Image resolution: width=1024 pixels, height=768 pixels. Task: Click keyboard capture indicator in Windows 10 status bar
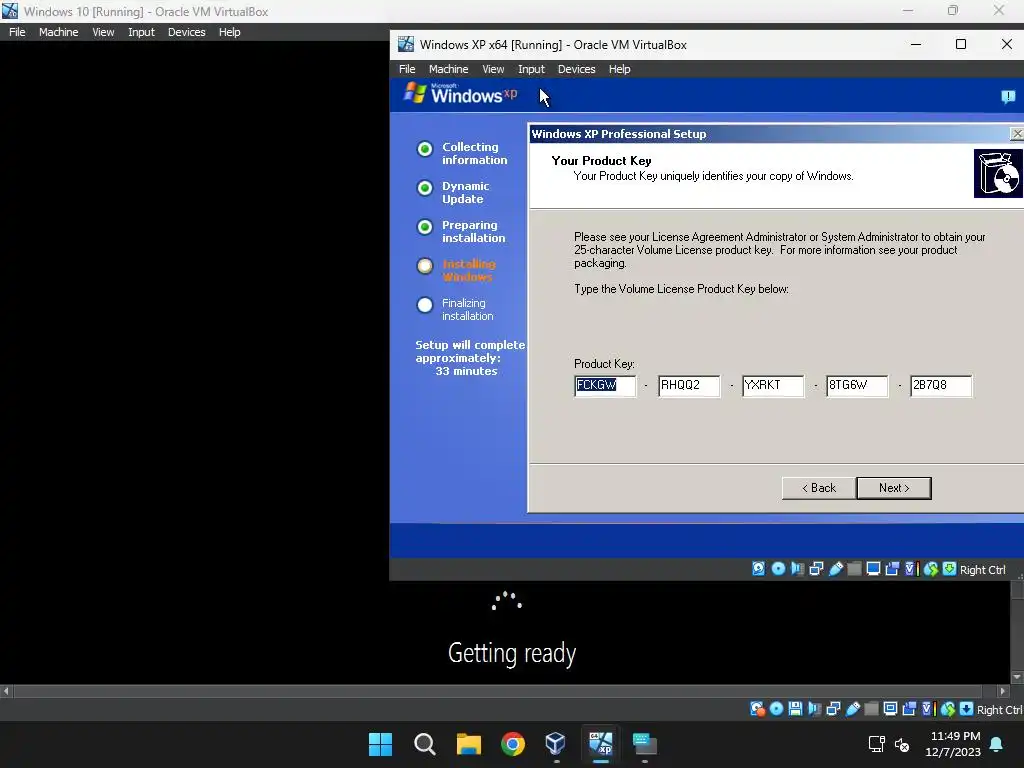[x=967, y=709]
